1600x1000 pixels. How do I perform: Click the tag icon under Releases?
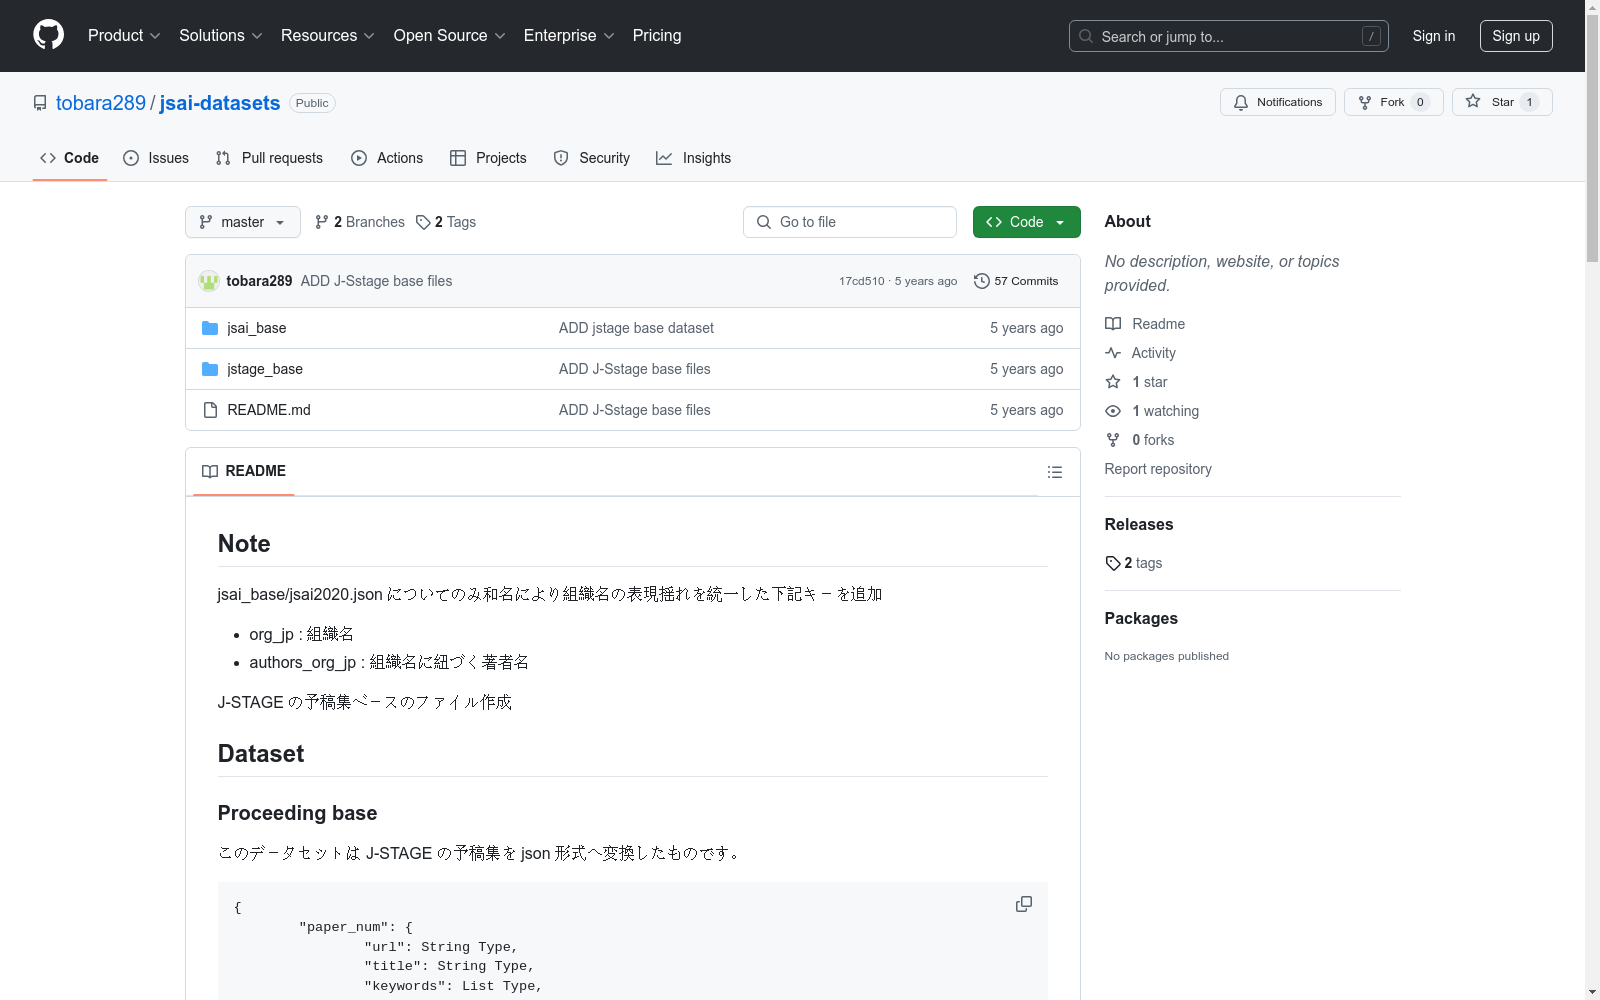[1113, 563]
